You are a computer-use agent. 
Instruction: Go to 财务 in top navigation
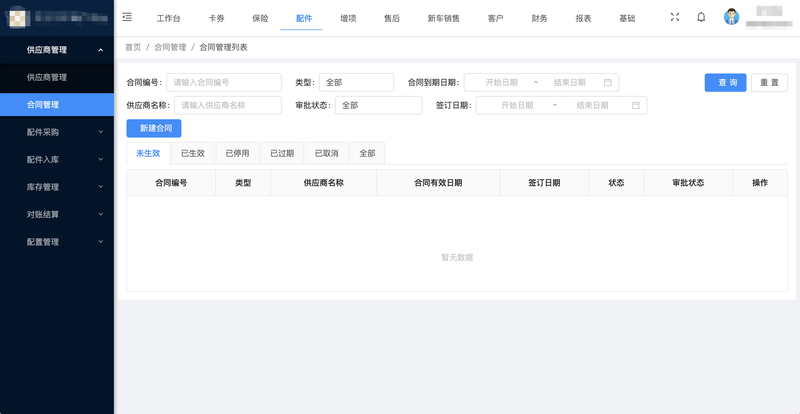pos(539,18)
